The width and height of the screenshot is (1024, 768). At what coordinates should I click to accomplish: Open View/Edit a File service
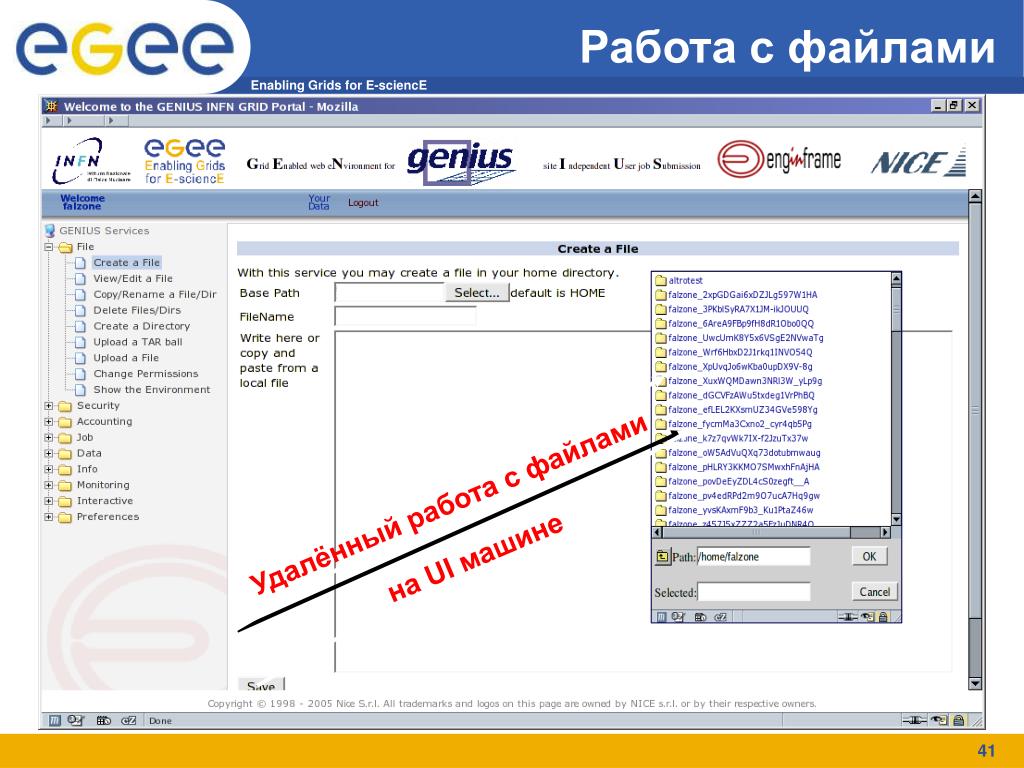click(x=133, y=278)
